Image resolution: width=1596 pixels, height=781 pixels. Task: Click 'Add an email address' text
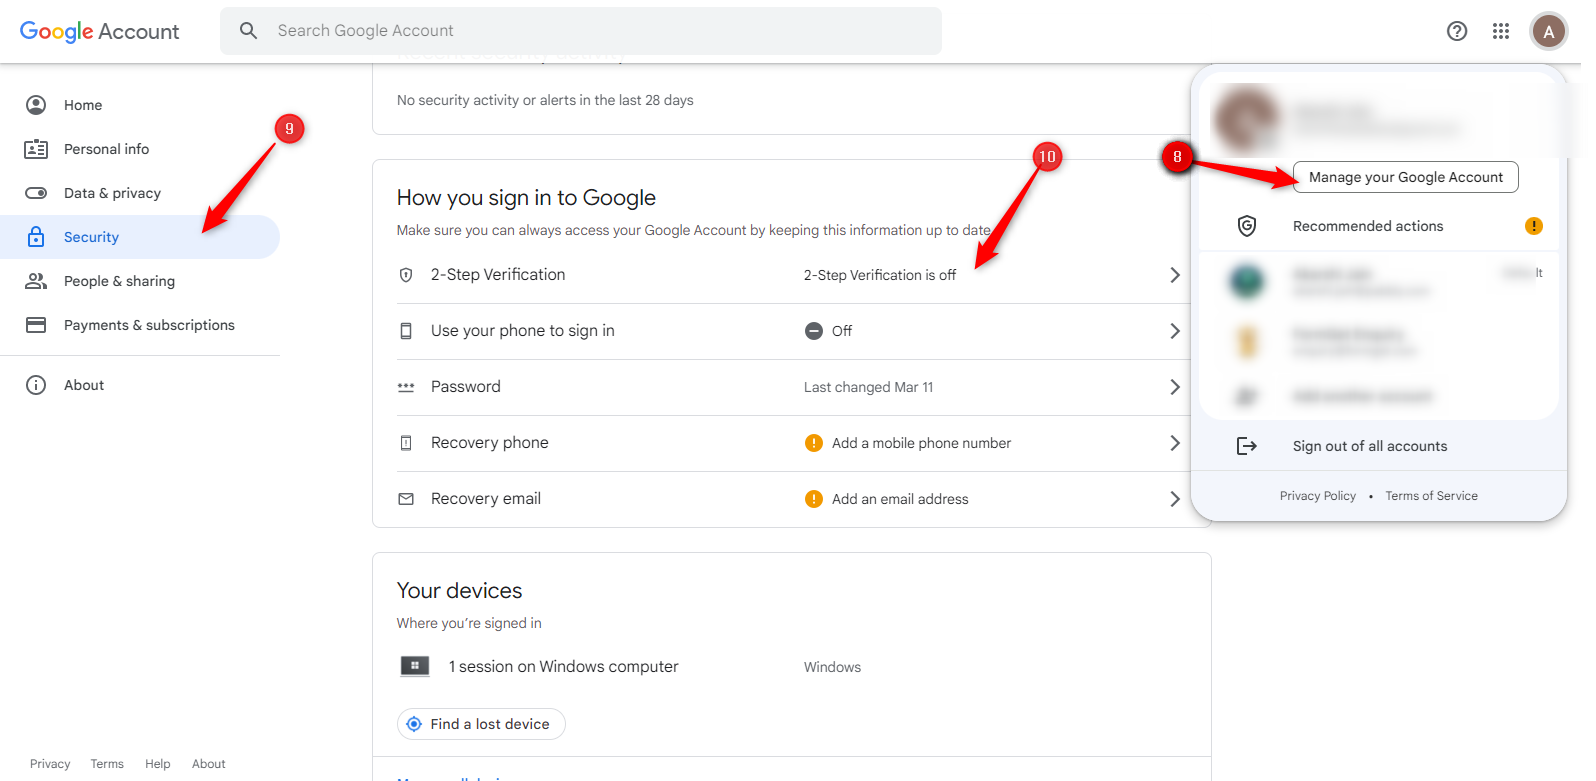(900, 499)
